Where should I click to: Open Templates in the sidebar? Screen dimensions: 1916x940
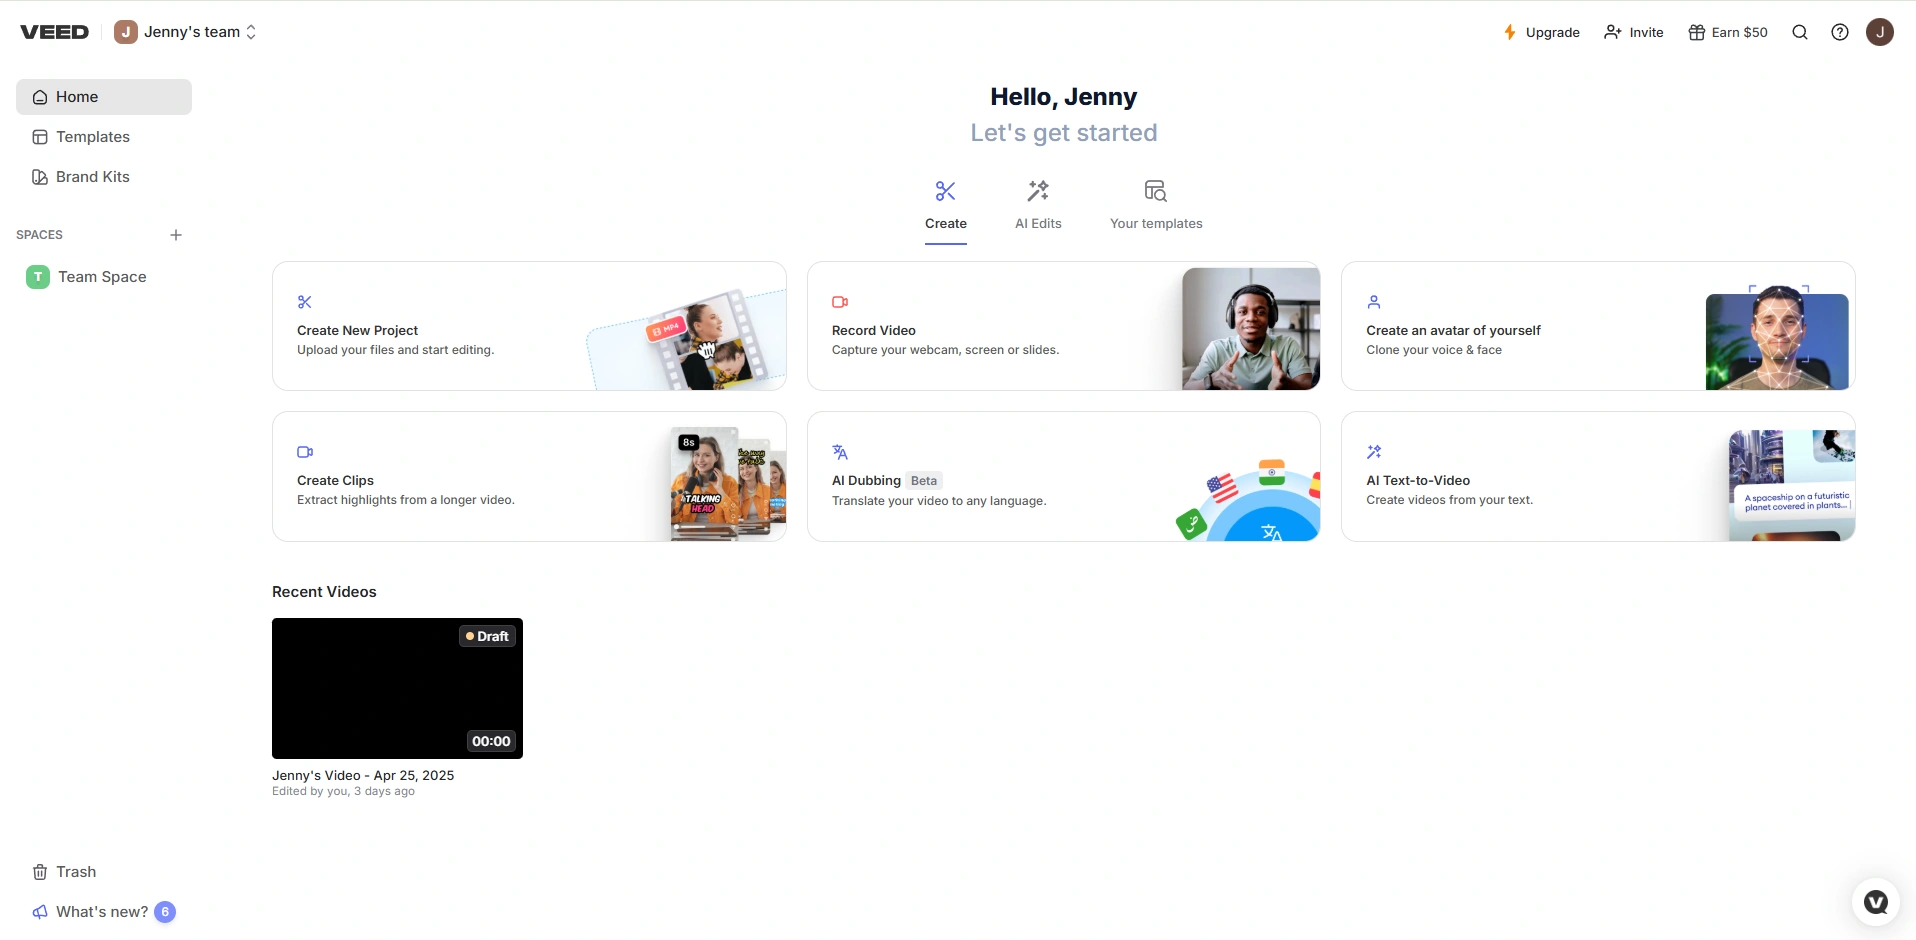tap(104, 137)
